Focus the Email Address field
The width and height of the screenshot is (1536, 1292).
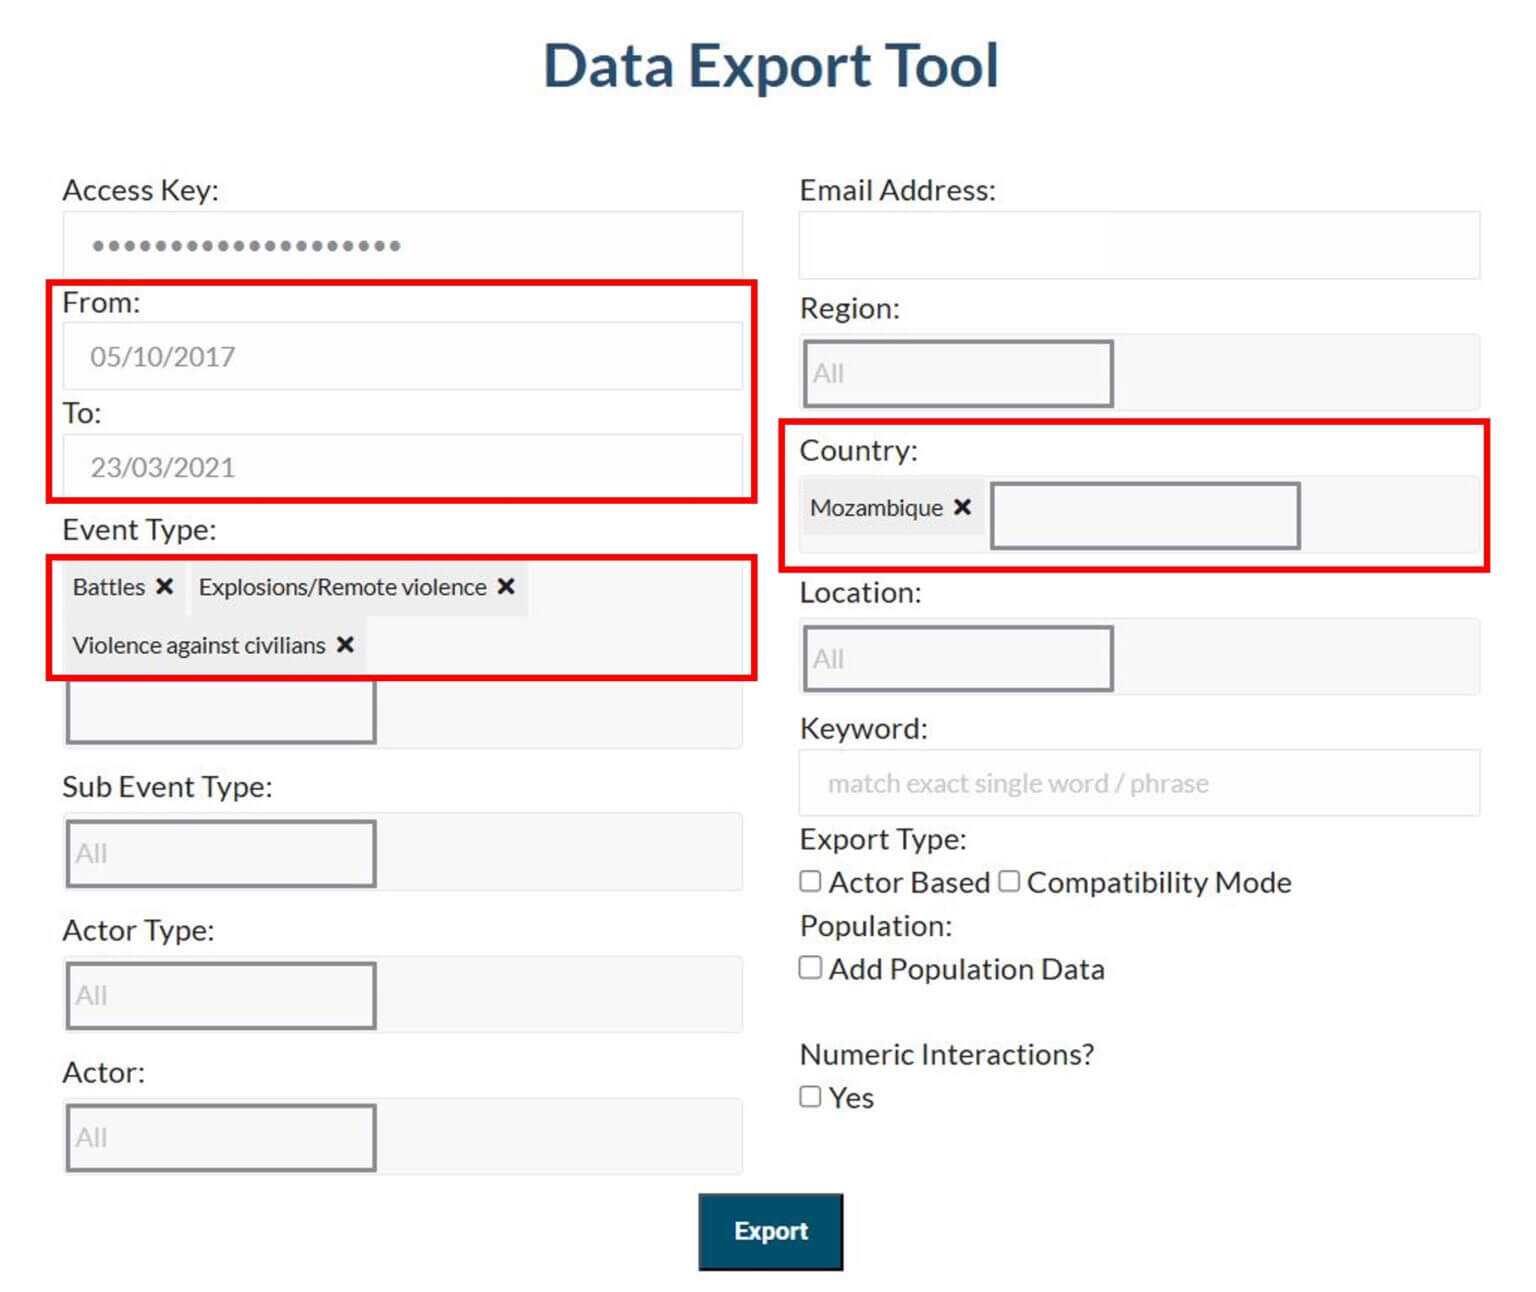coord(1138,245)
